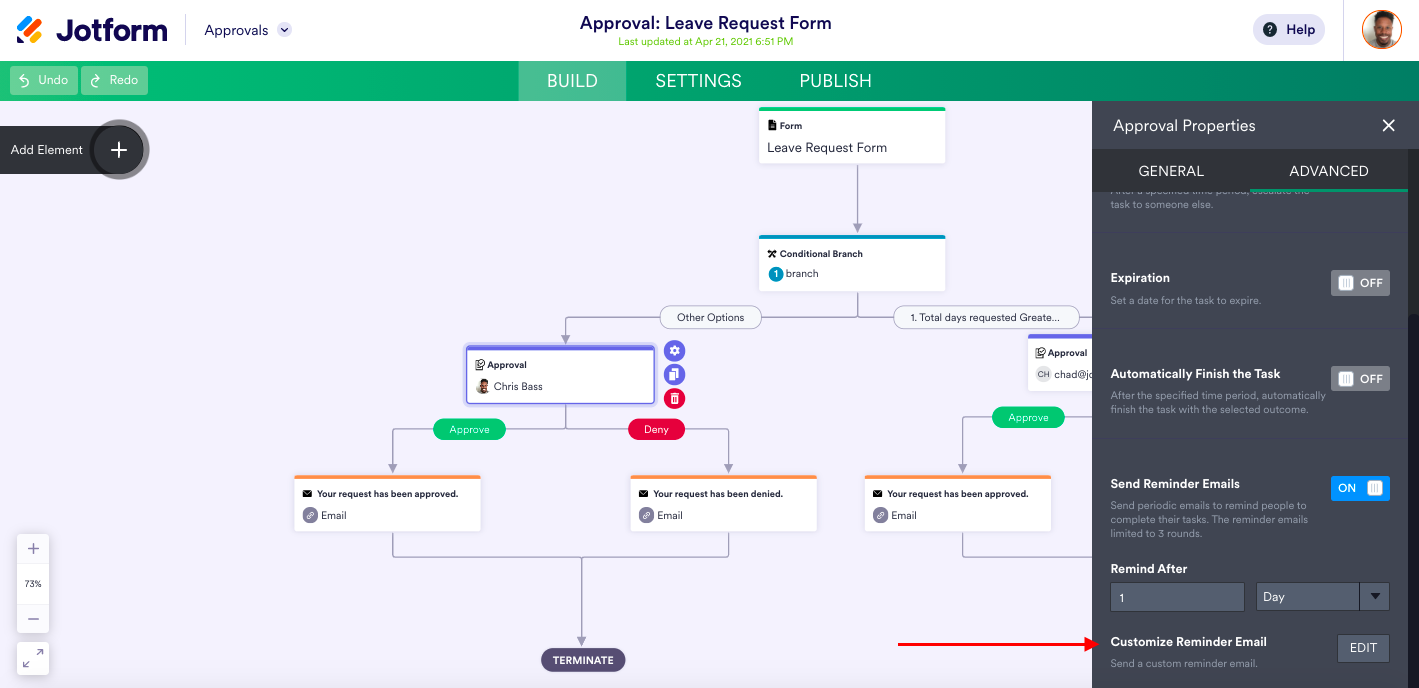Zoom in on the workflow canvas
This screenshot has height=688, width=1419.
click(x=33, y=549)
